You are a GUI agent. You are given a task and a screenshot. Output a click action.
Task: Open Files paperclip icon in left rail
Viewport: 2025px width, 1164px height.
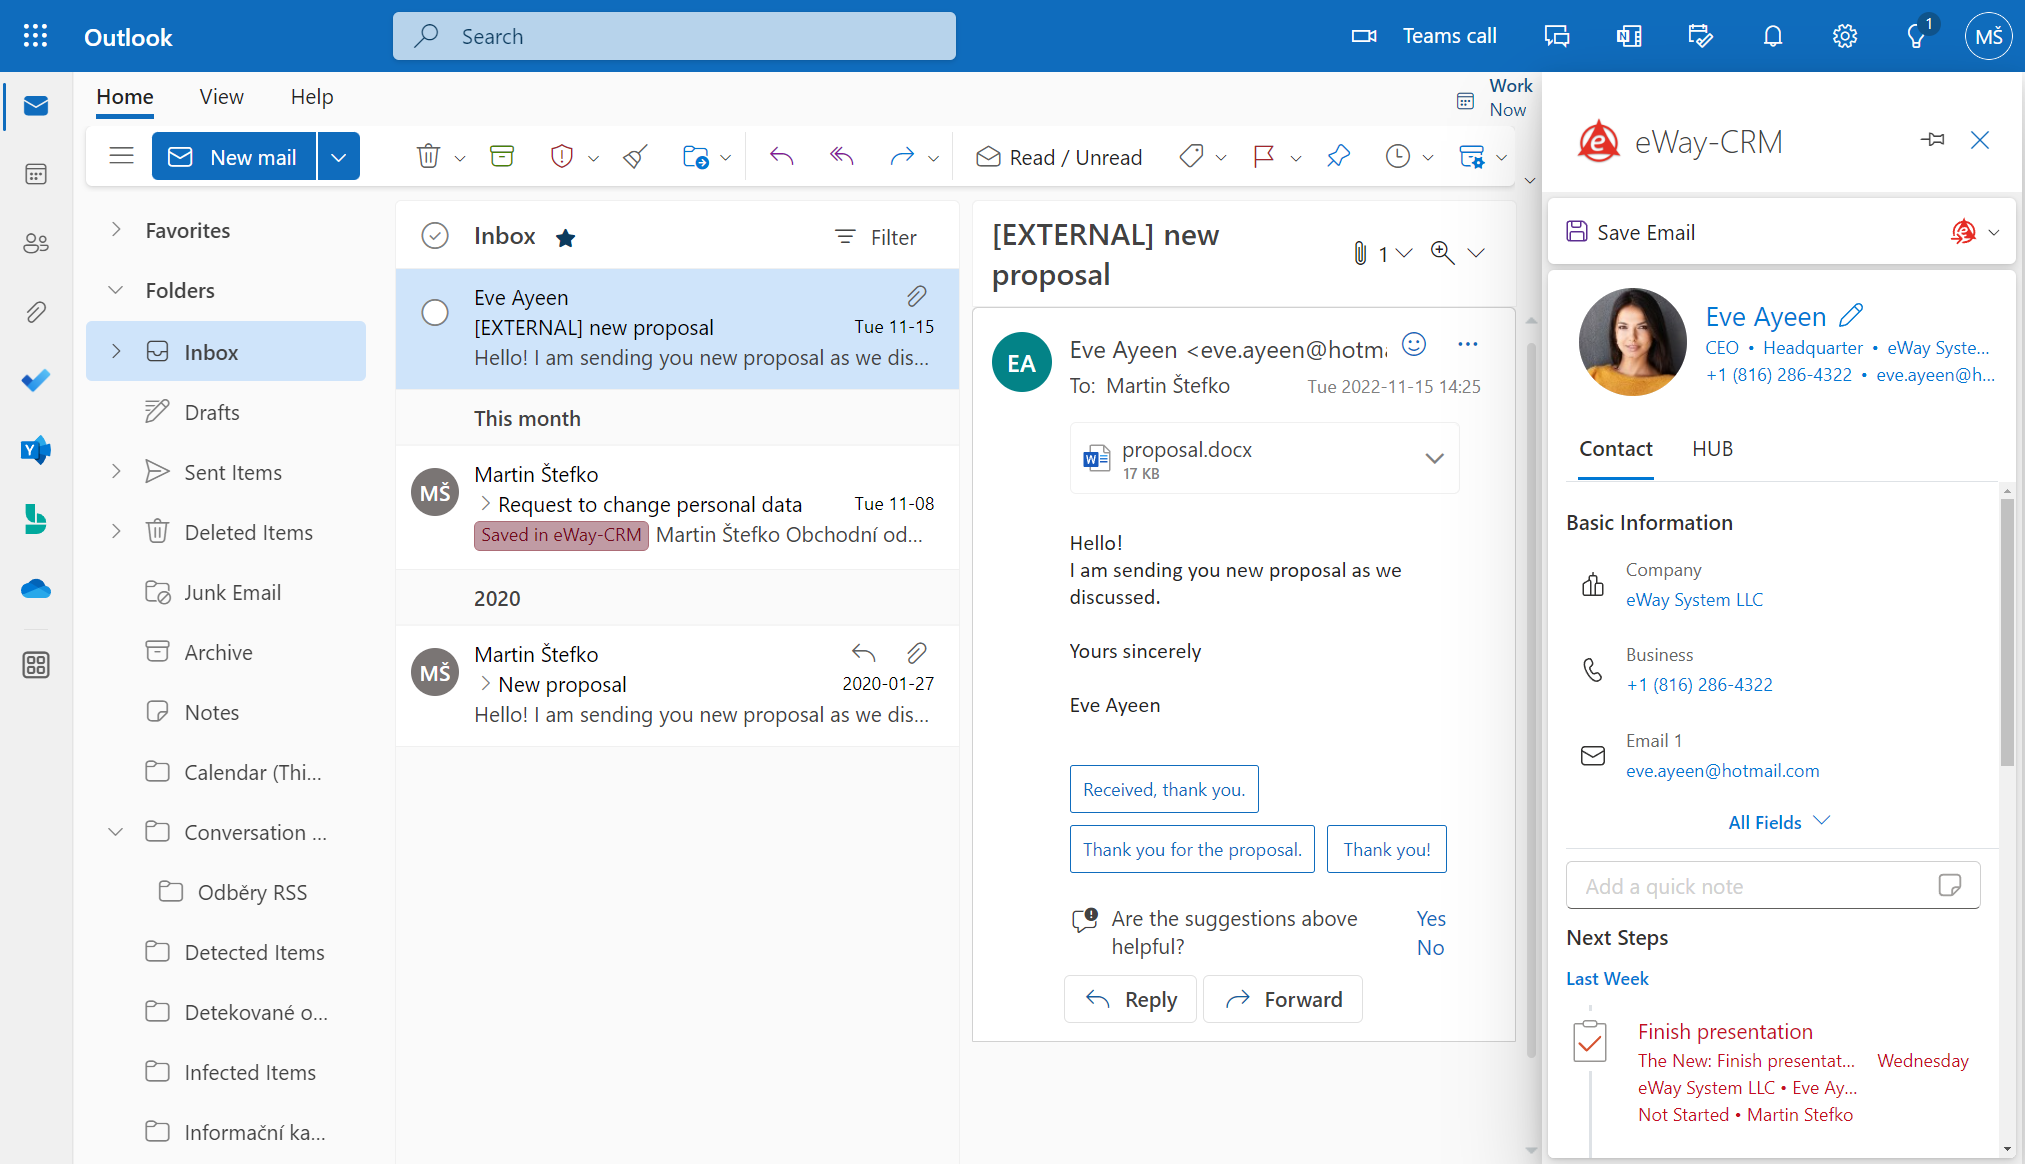(36, 312)
